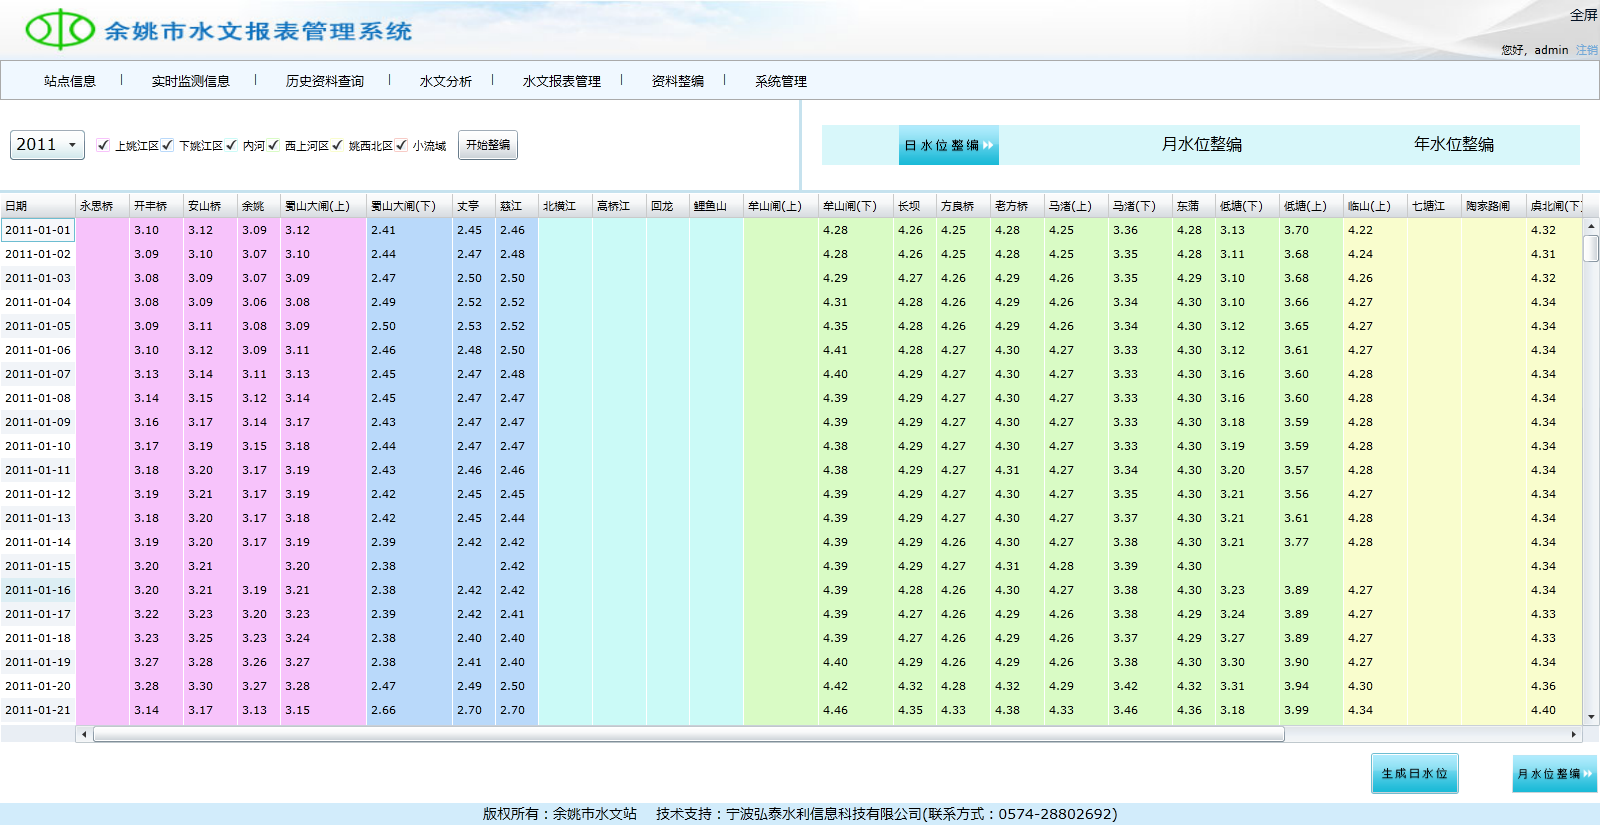Switch to the 年水位整编 tab

click(1453, 145)
